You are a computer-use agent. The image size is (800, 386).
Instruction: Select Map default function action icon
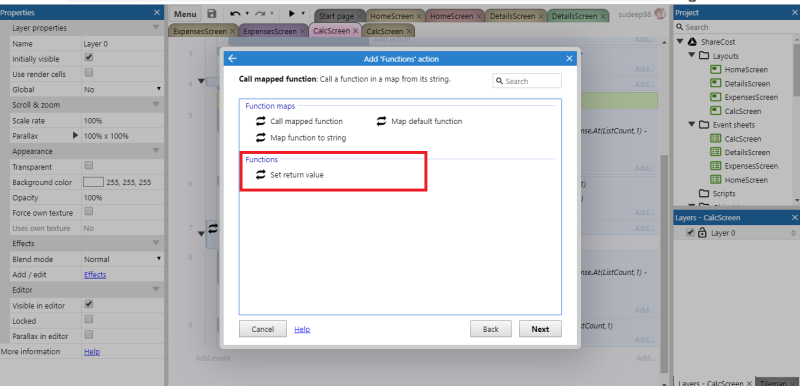(382, 121)
